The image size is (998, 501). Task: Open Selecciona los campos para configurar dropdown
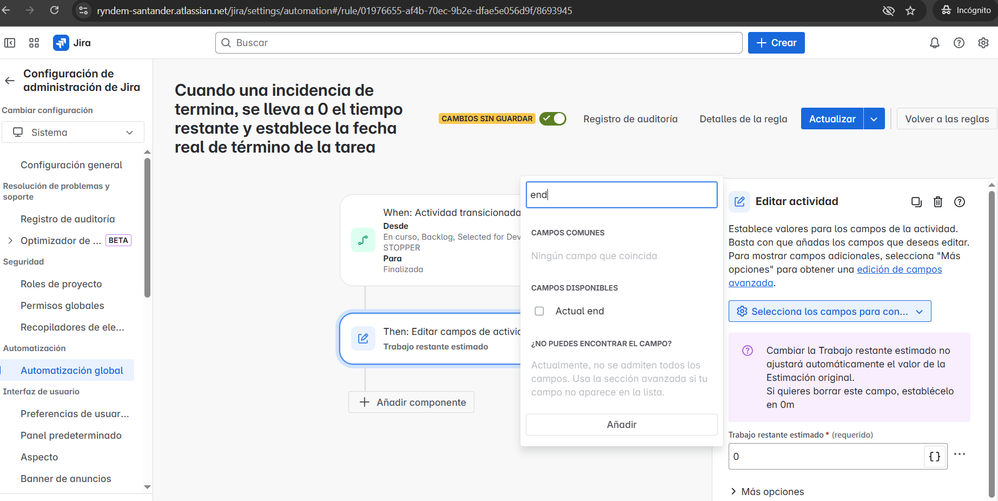point(830,311)
